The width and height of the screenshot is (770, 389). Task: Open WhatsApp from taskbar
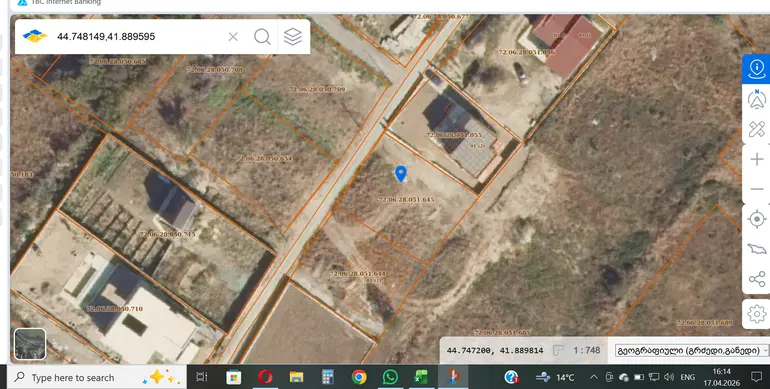[x=390, y=377]
